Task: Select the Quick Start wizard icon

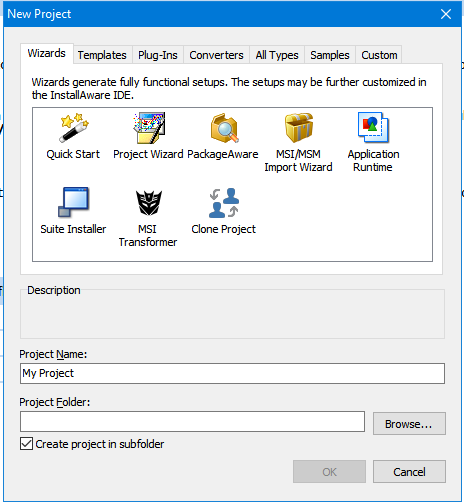Action: (74, 128)
